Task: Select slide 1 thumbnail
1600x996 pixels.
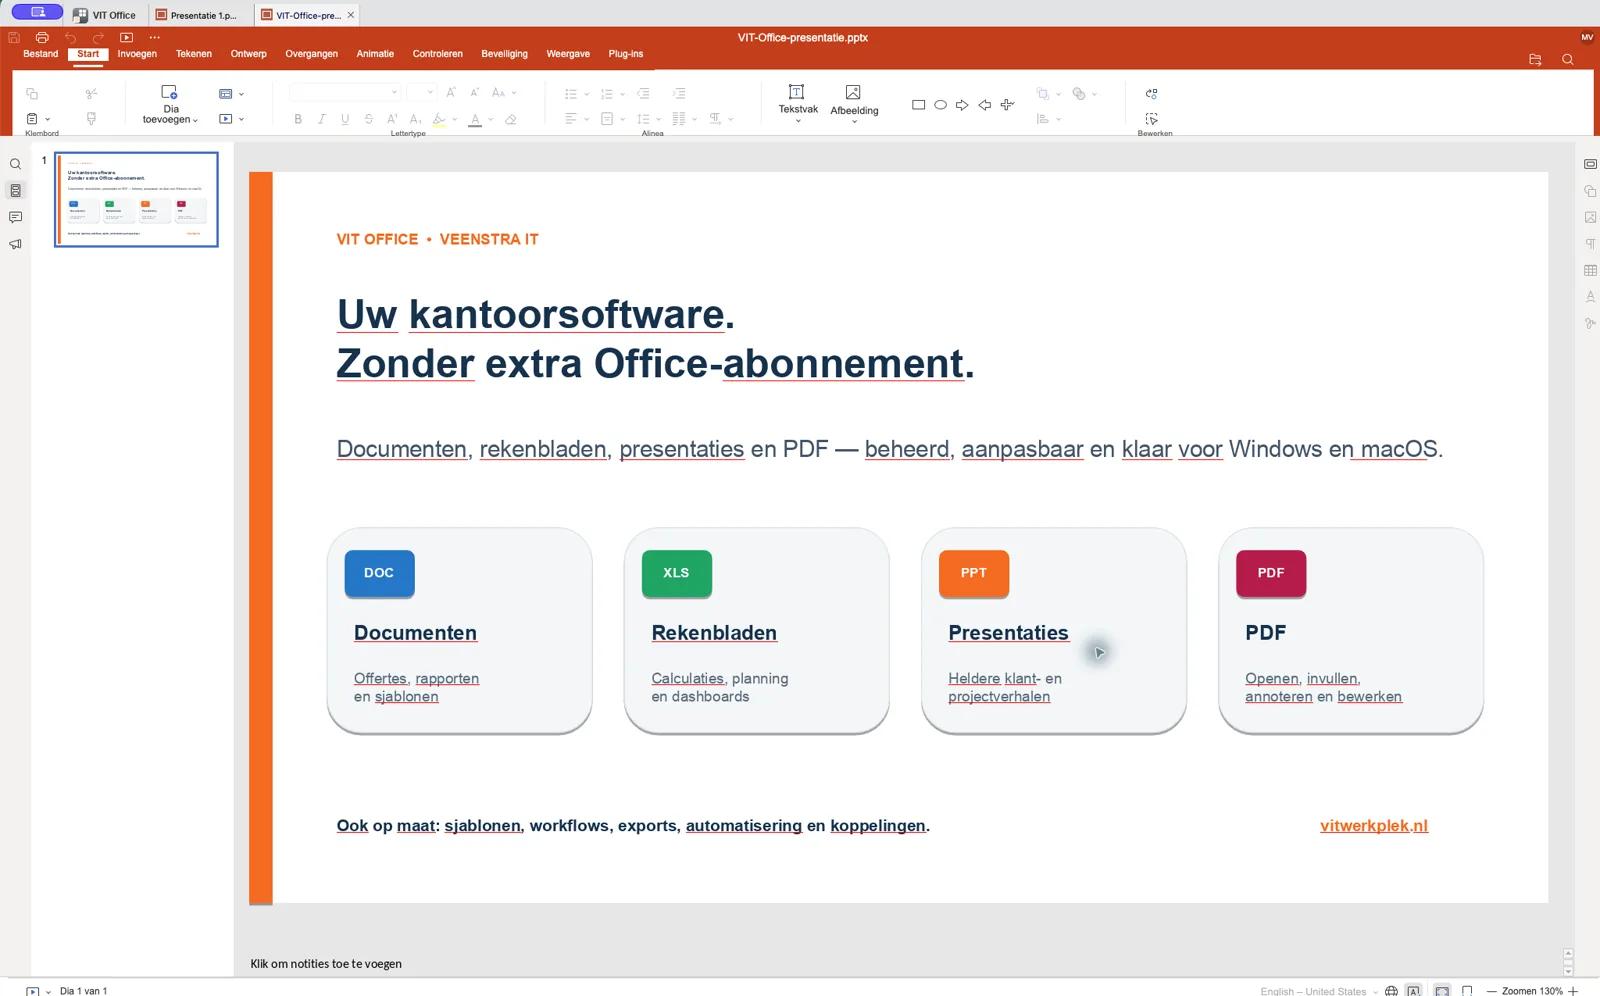Action: (136, 199)
